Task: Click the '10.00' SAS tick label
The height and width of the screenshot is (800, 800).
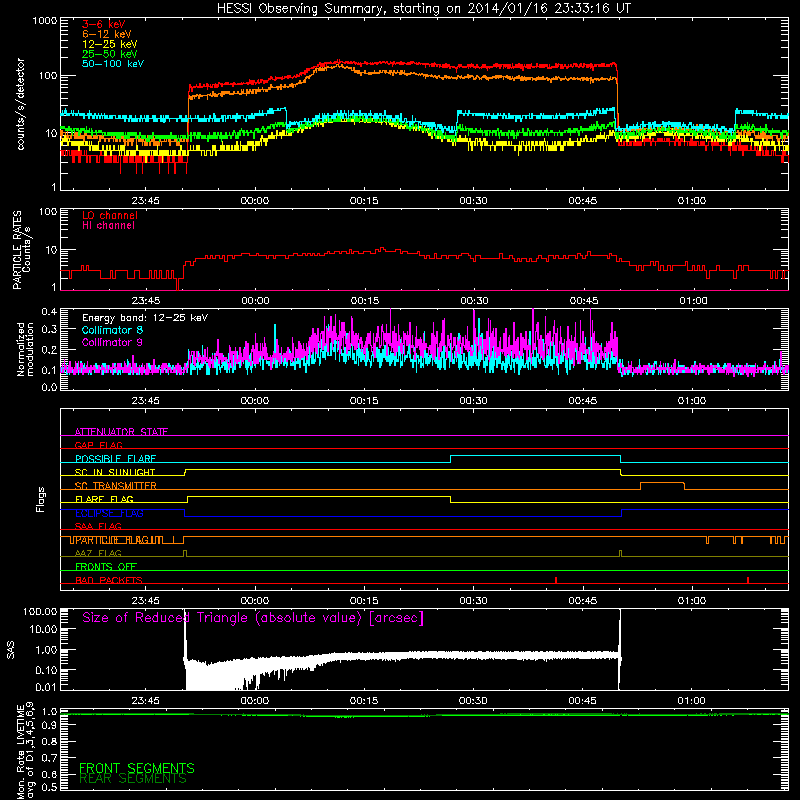Action: (43, 629)
